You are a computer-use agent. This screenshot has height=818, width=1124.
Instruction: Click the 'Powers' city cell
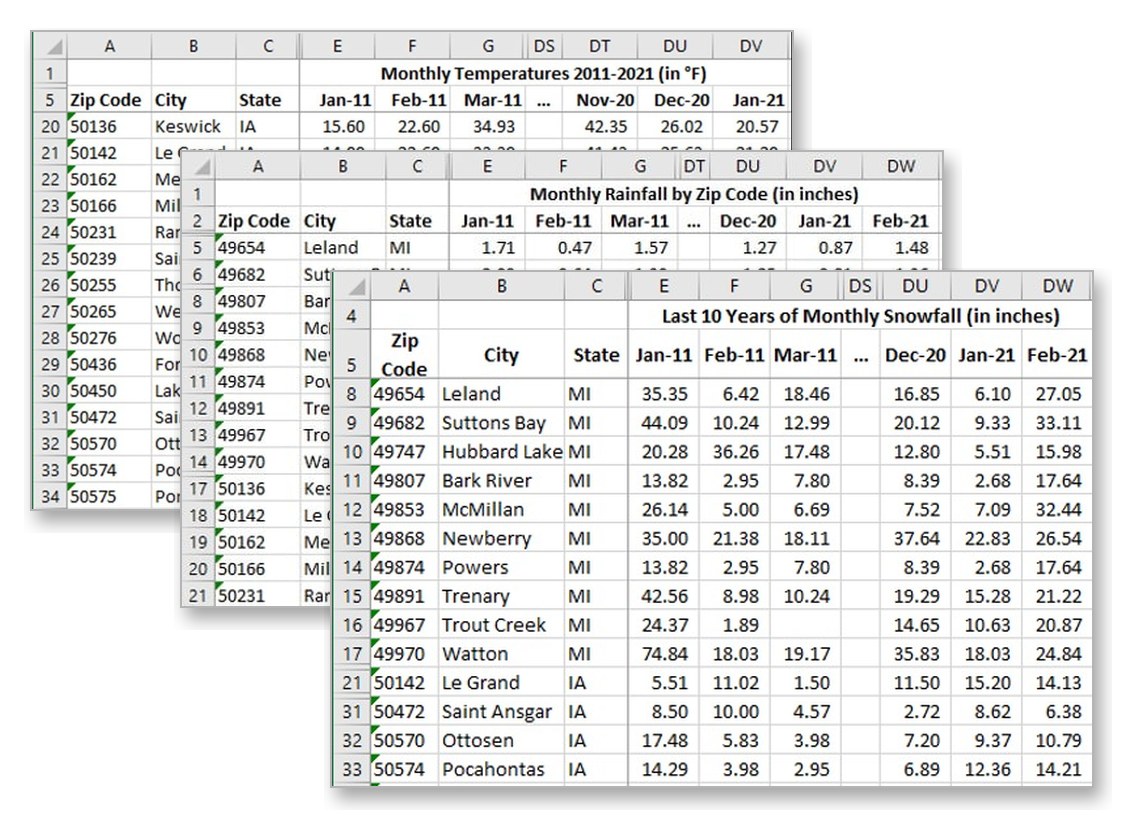click(x=501, y=567)
